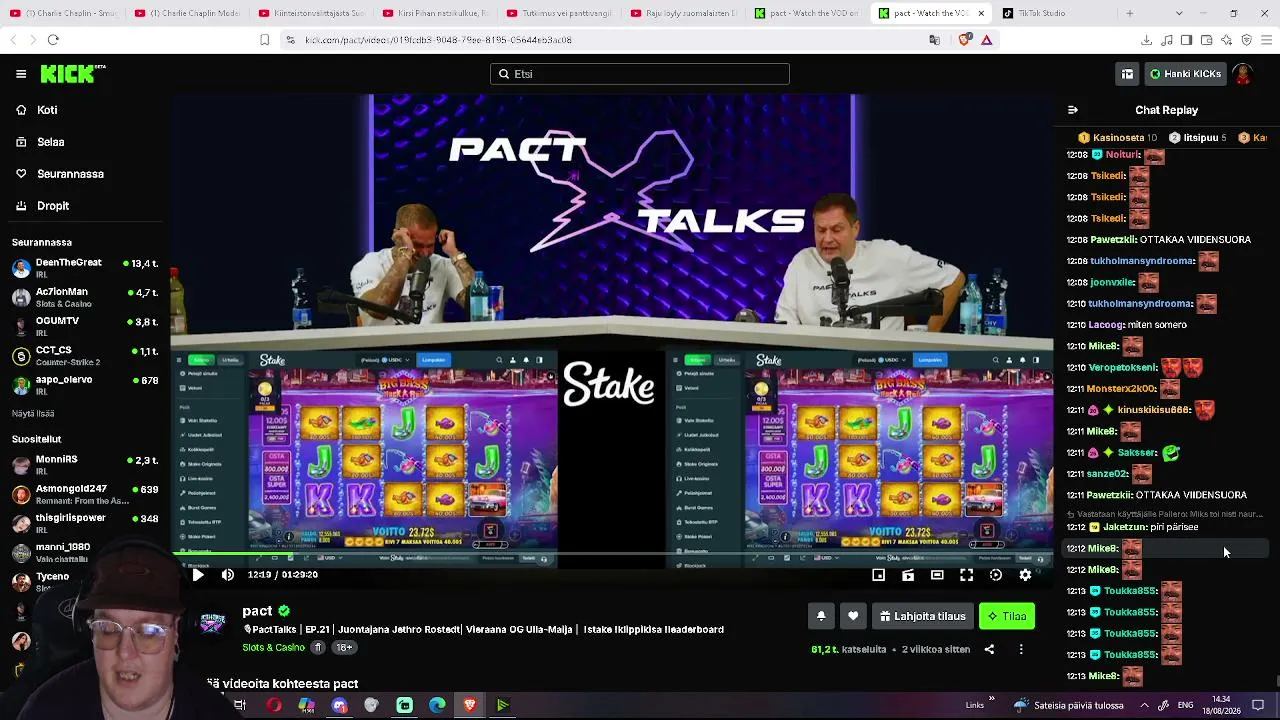Toggle theatre mode on the player

[937, 575]
